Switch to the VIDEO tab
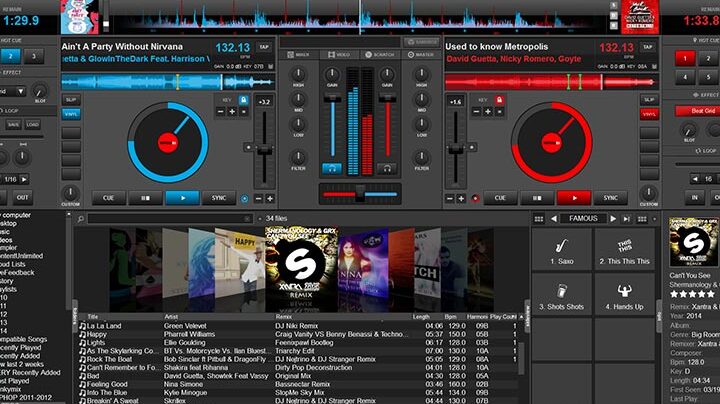Screen dimensions: 720x404 [339, 55]
